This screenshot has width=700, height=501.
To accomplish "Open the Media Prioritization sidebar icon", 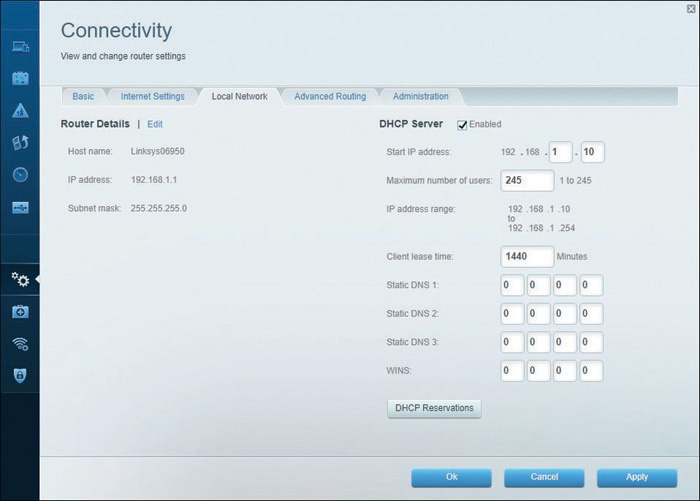I will pyautogui.click(x=20, y=142).
